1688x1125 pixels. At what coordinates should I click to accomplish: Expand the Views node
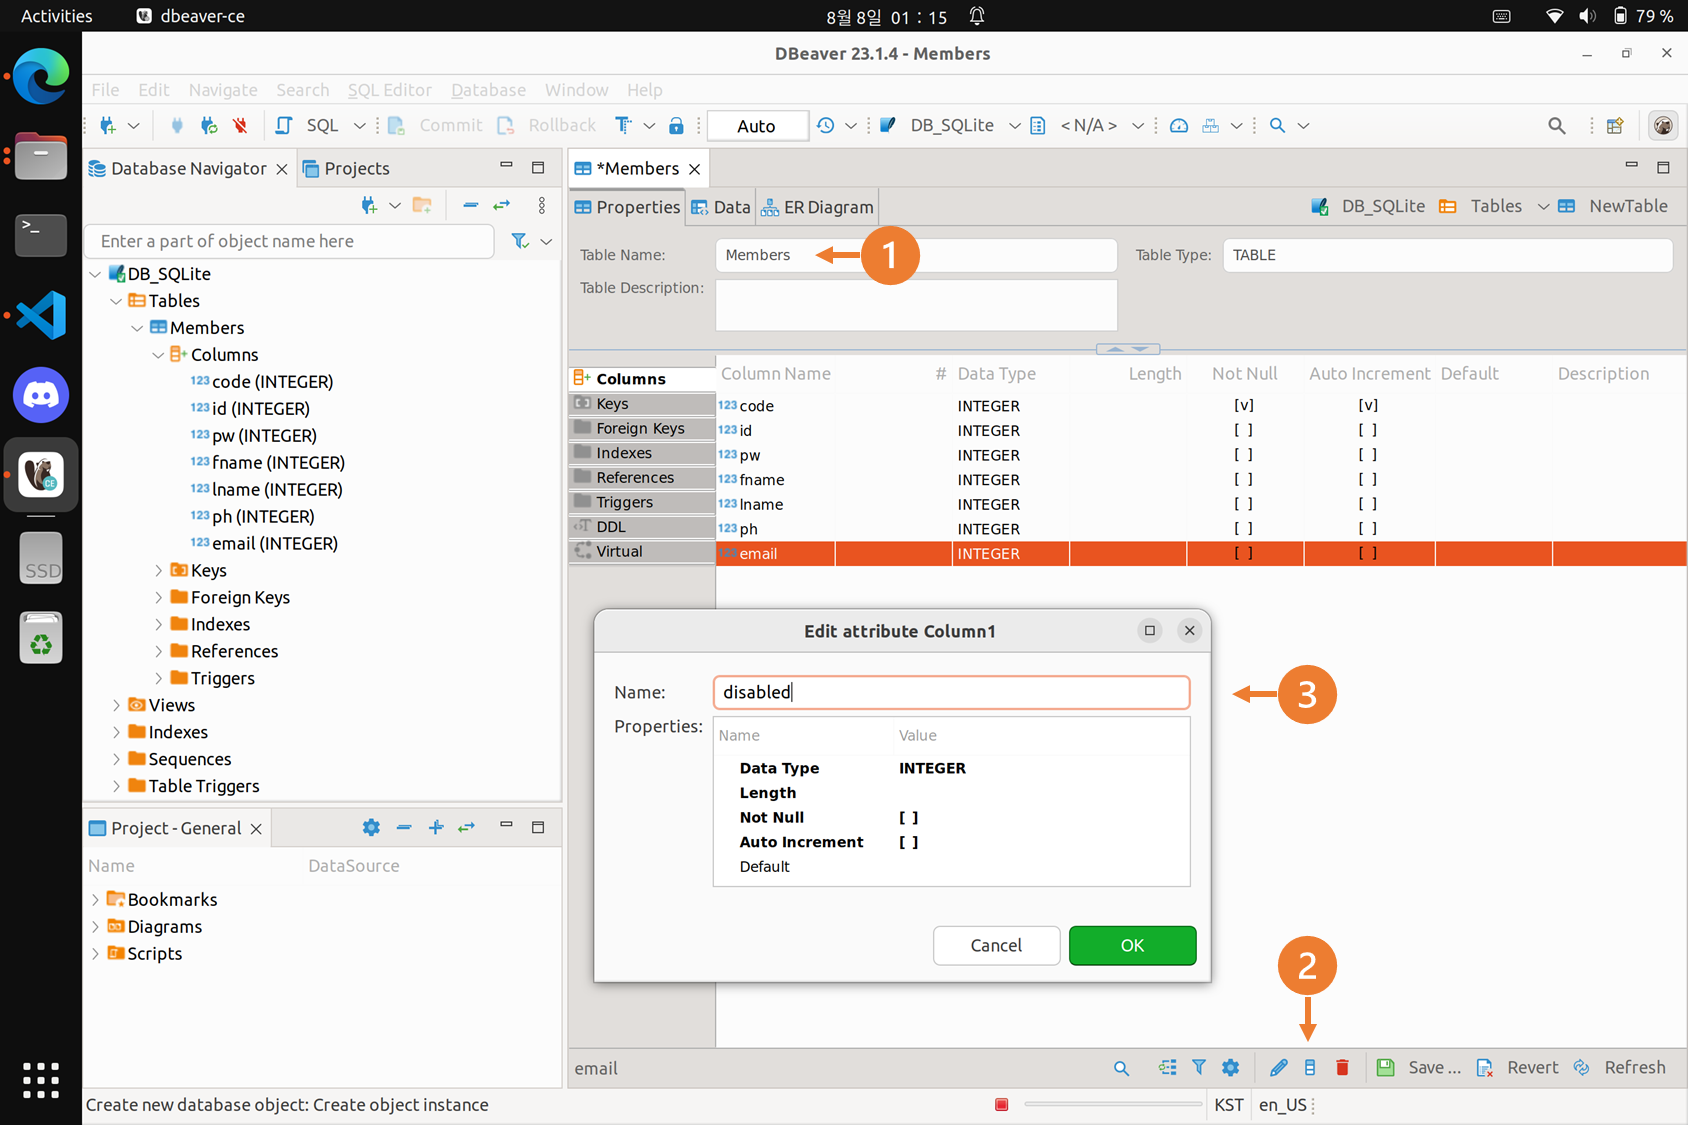(116, 705)
